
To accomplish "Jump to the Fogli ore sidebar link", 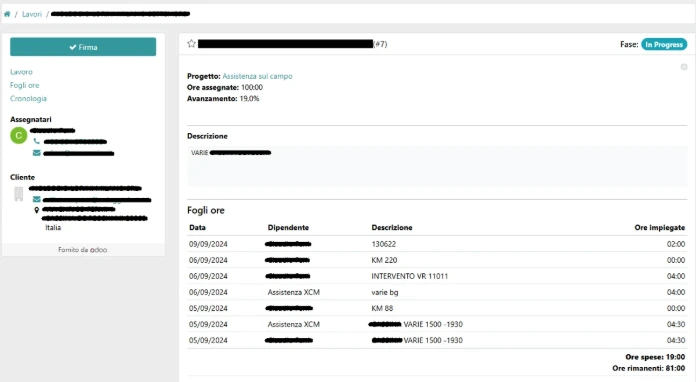I will pyautogui.click(x=24, y=85).
